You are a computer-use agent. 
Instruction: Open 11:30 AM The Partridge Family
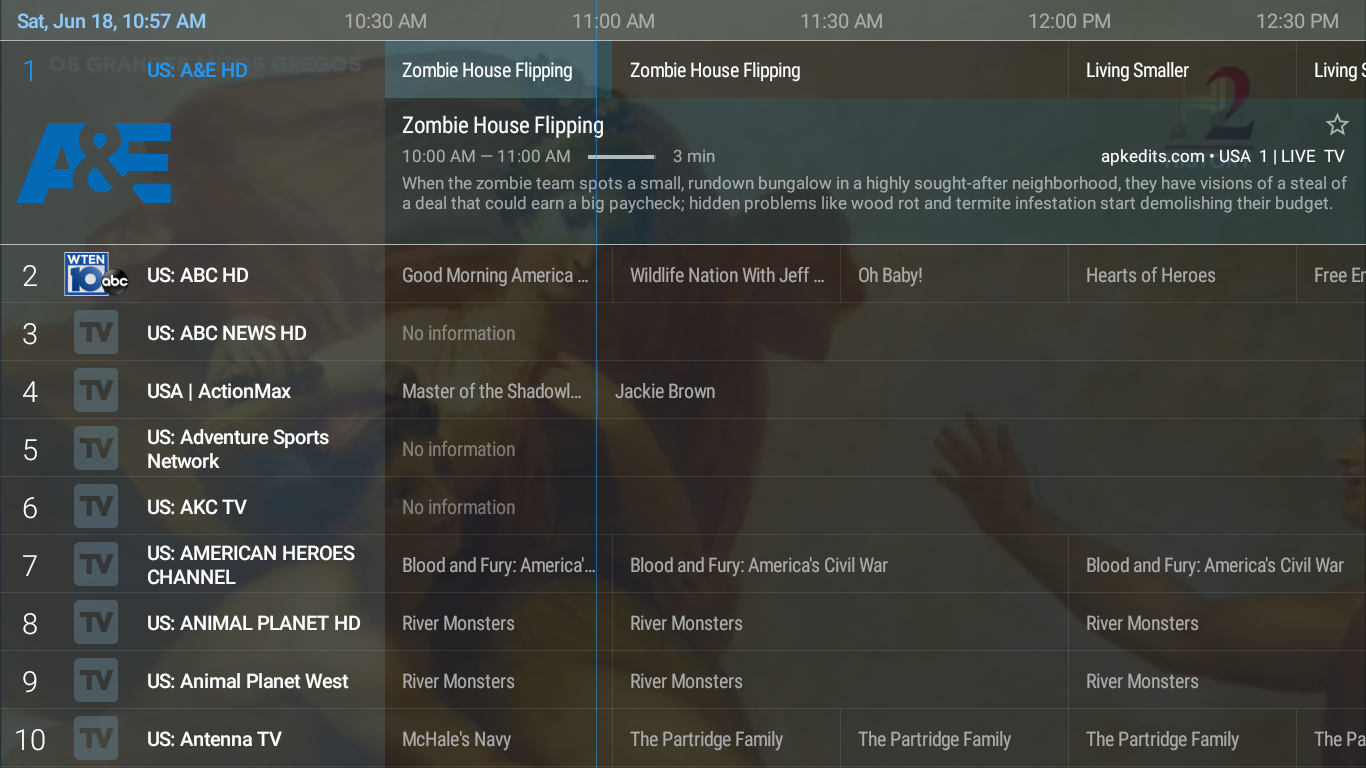(x=955, y=739)
